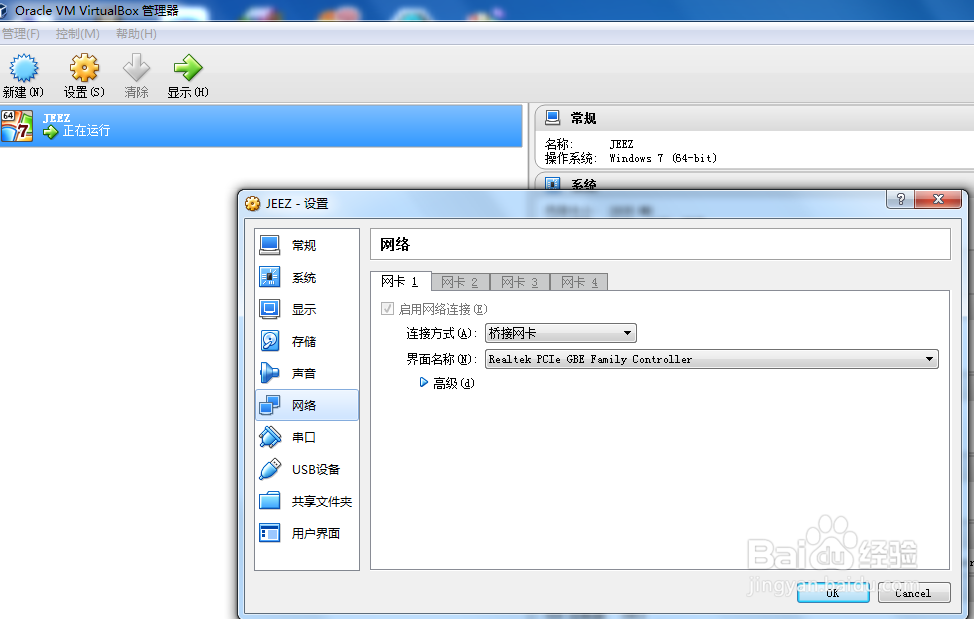Viewport: 974px width, 619px height.
Task: Open Display (显示) settings category
Action: point(307,309)
